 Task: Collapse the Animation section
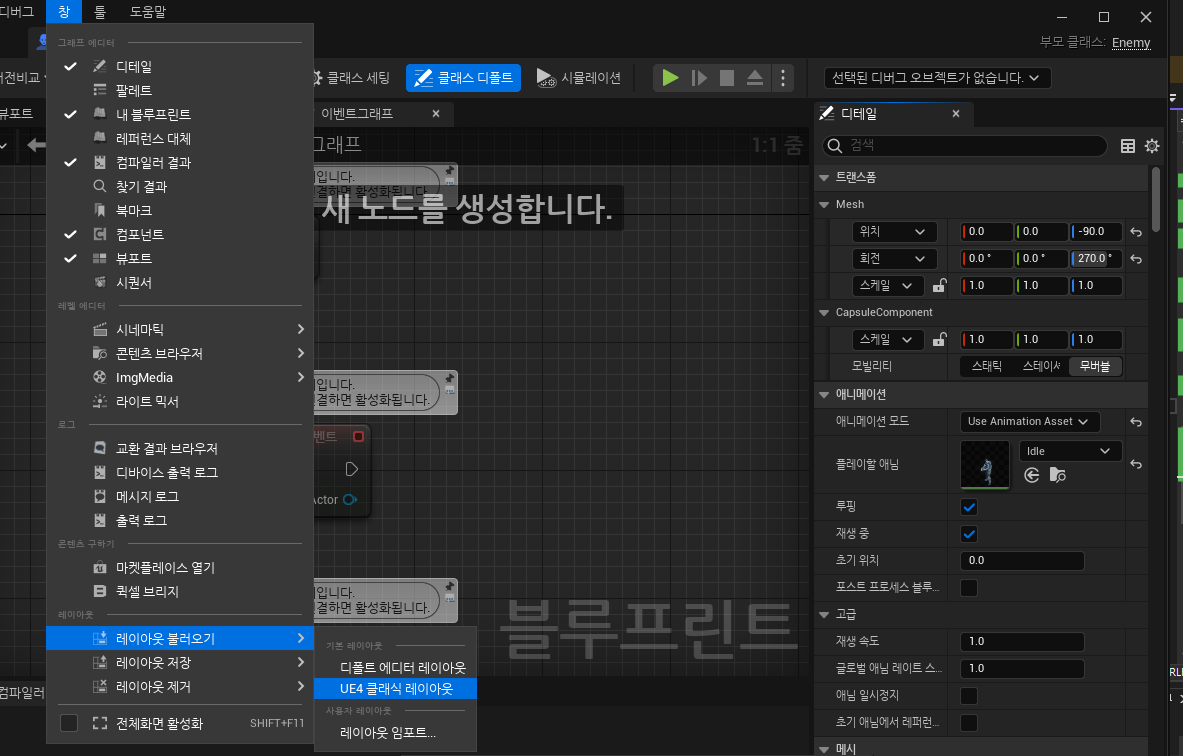click(x=824, y=395)
